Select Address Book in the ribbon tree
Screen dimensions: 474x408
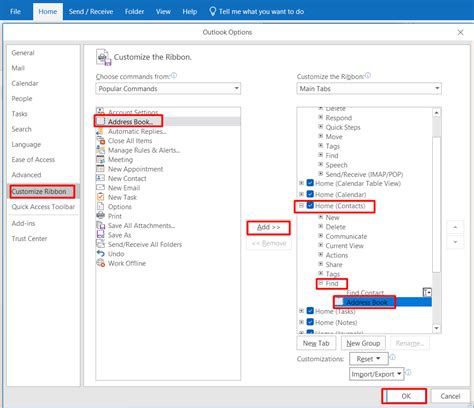[367, 302]
